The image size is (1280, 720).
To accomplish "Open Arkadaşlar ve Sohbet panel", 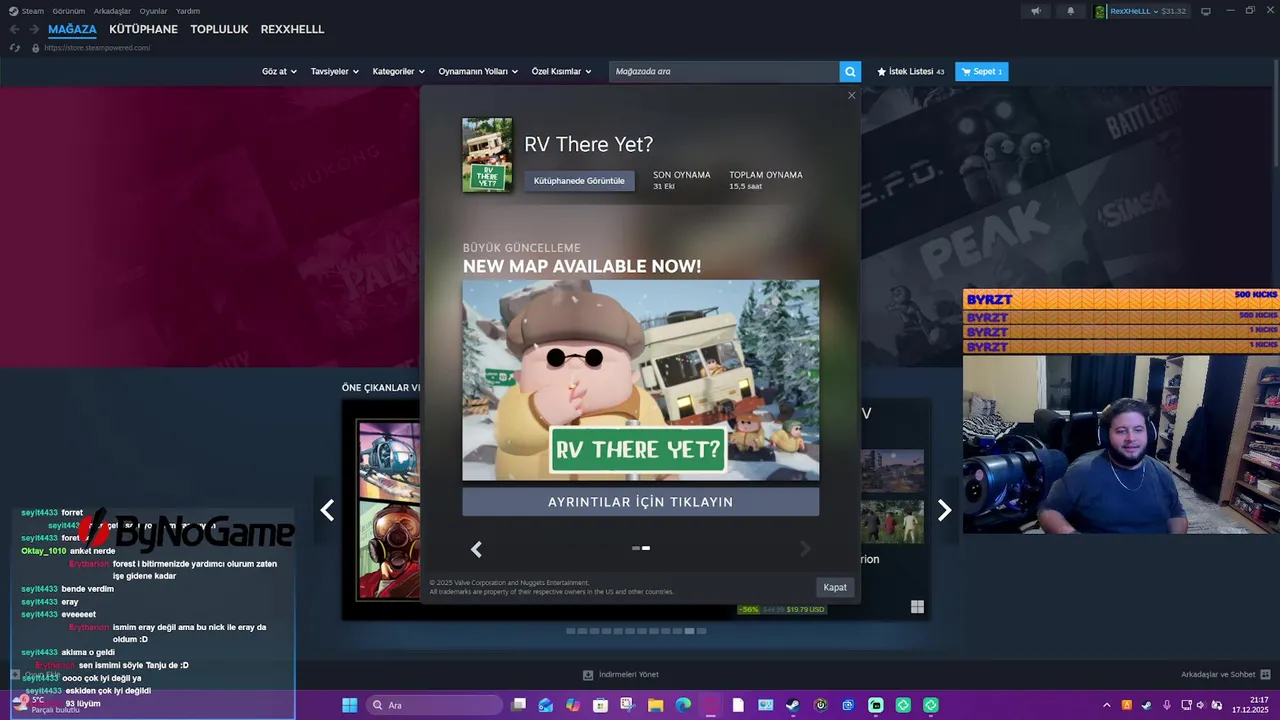I will point(1225,675).
